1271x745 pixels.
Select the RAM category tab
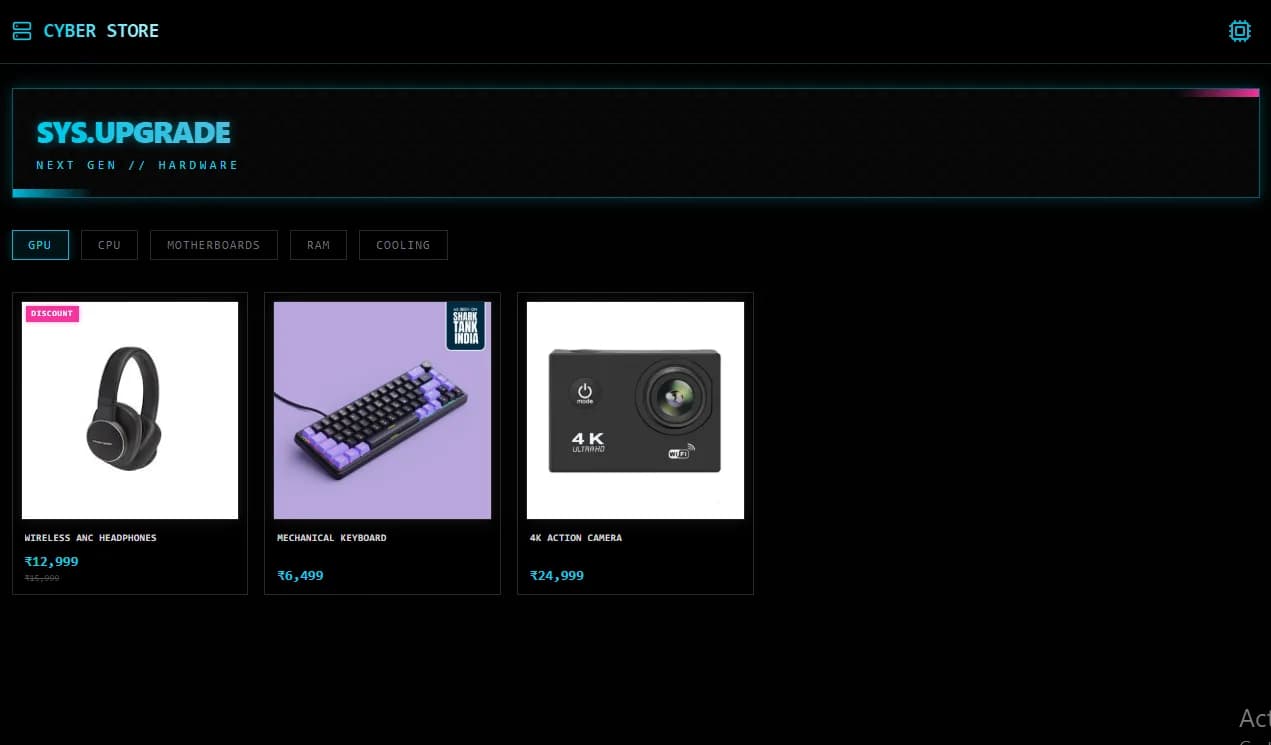coord(318,245)
